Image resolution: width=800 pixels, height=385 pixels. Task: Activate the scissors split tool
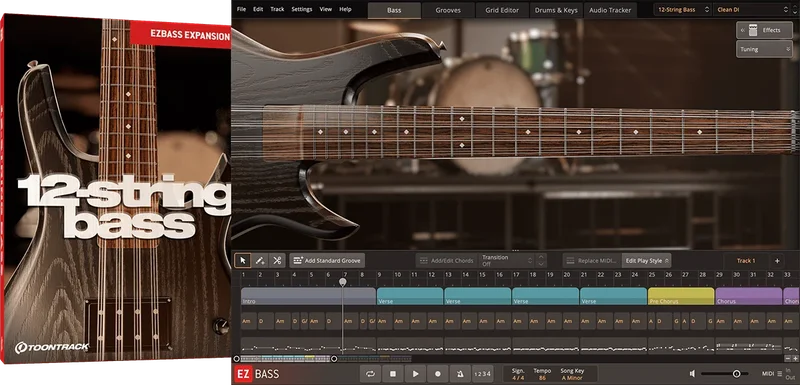277,261
